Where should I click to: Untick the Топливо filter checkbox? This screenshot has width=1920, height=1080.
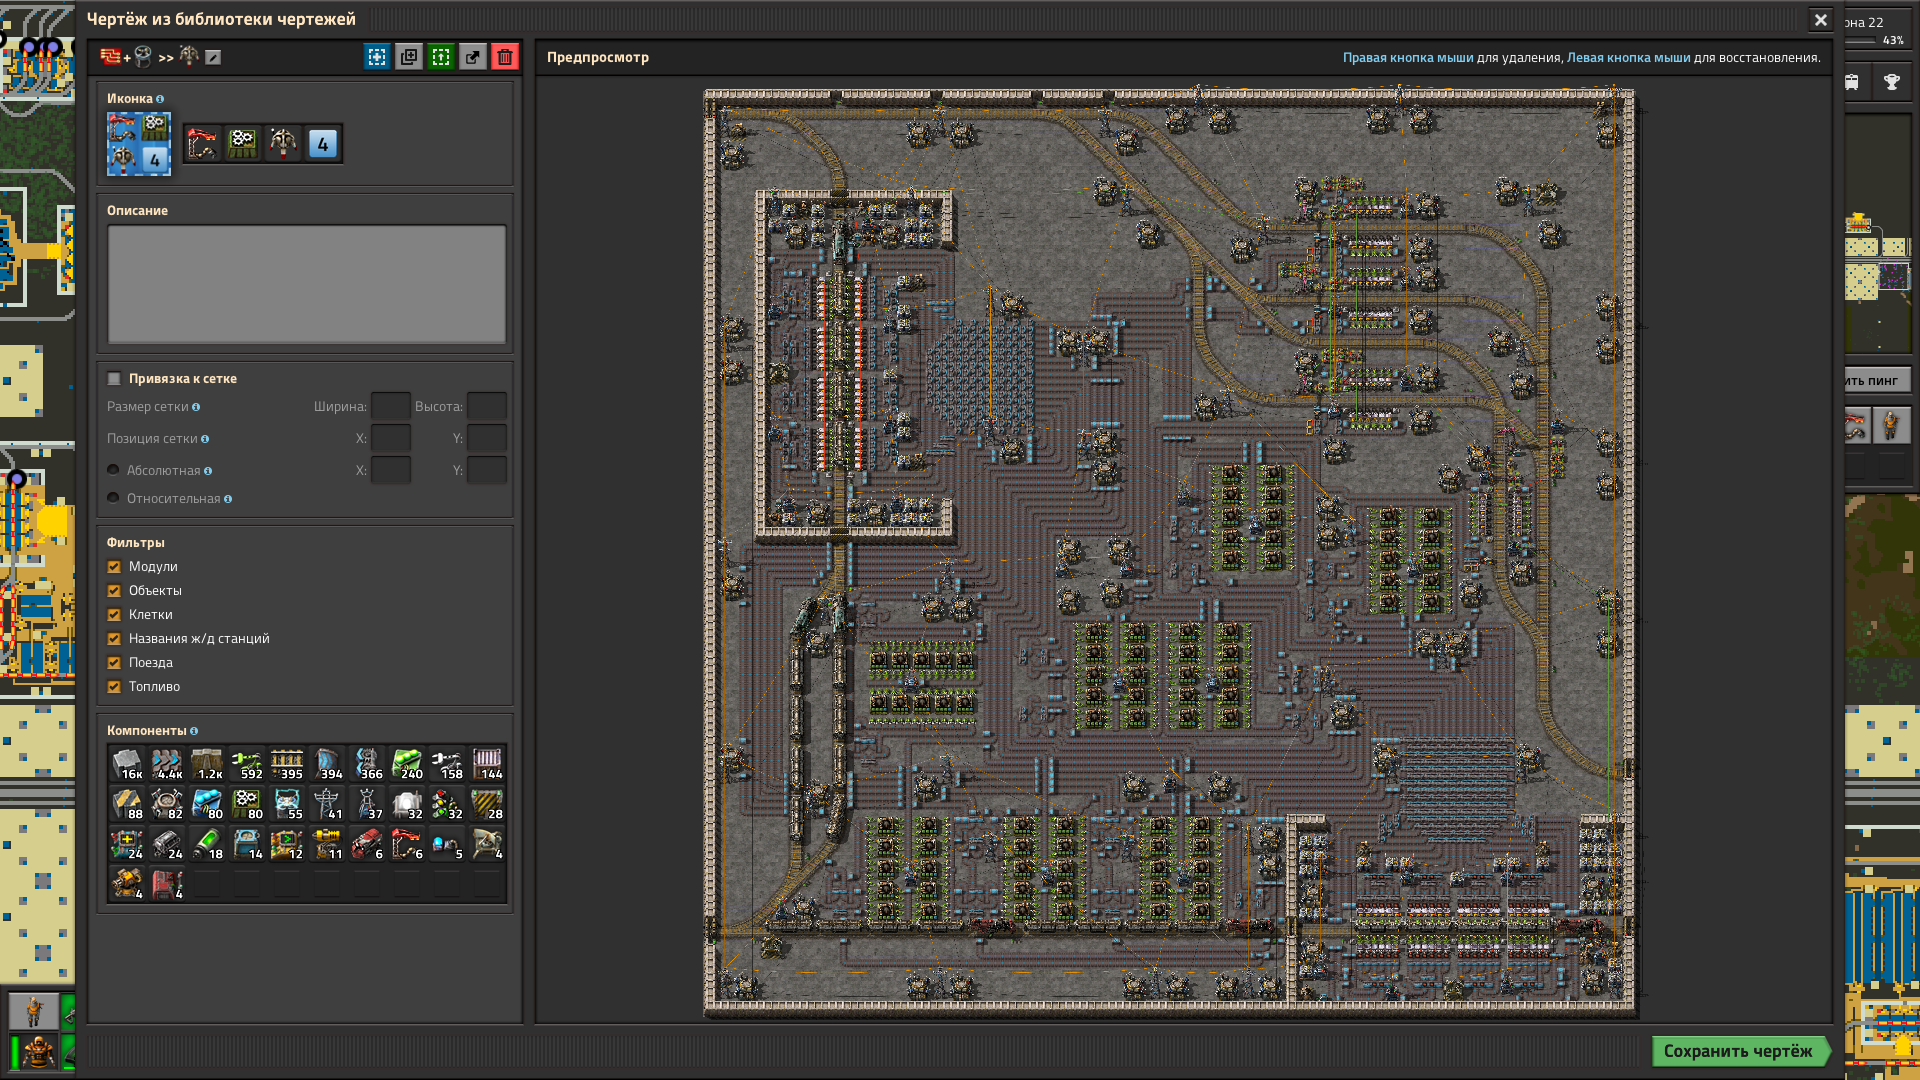pyautogui.click(x=114, y=687)
